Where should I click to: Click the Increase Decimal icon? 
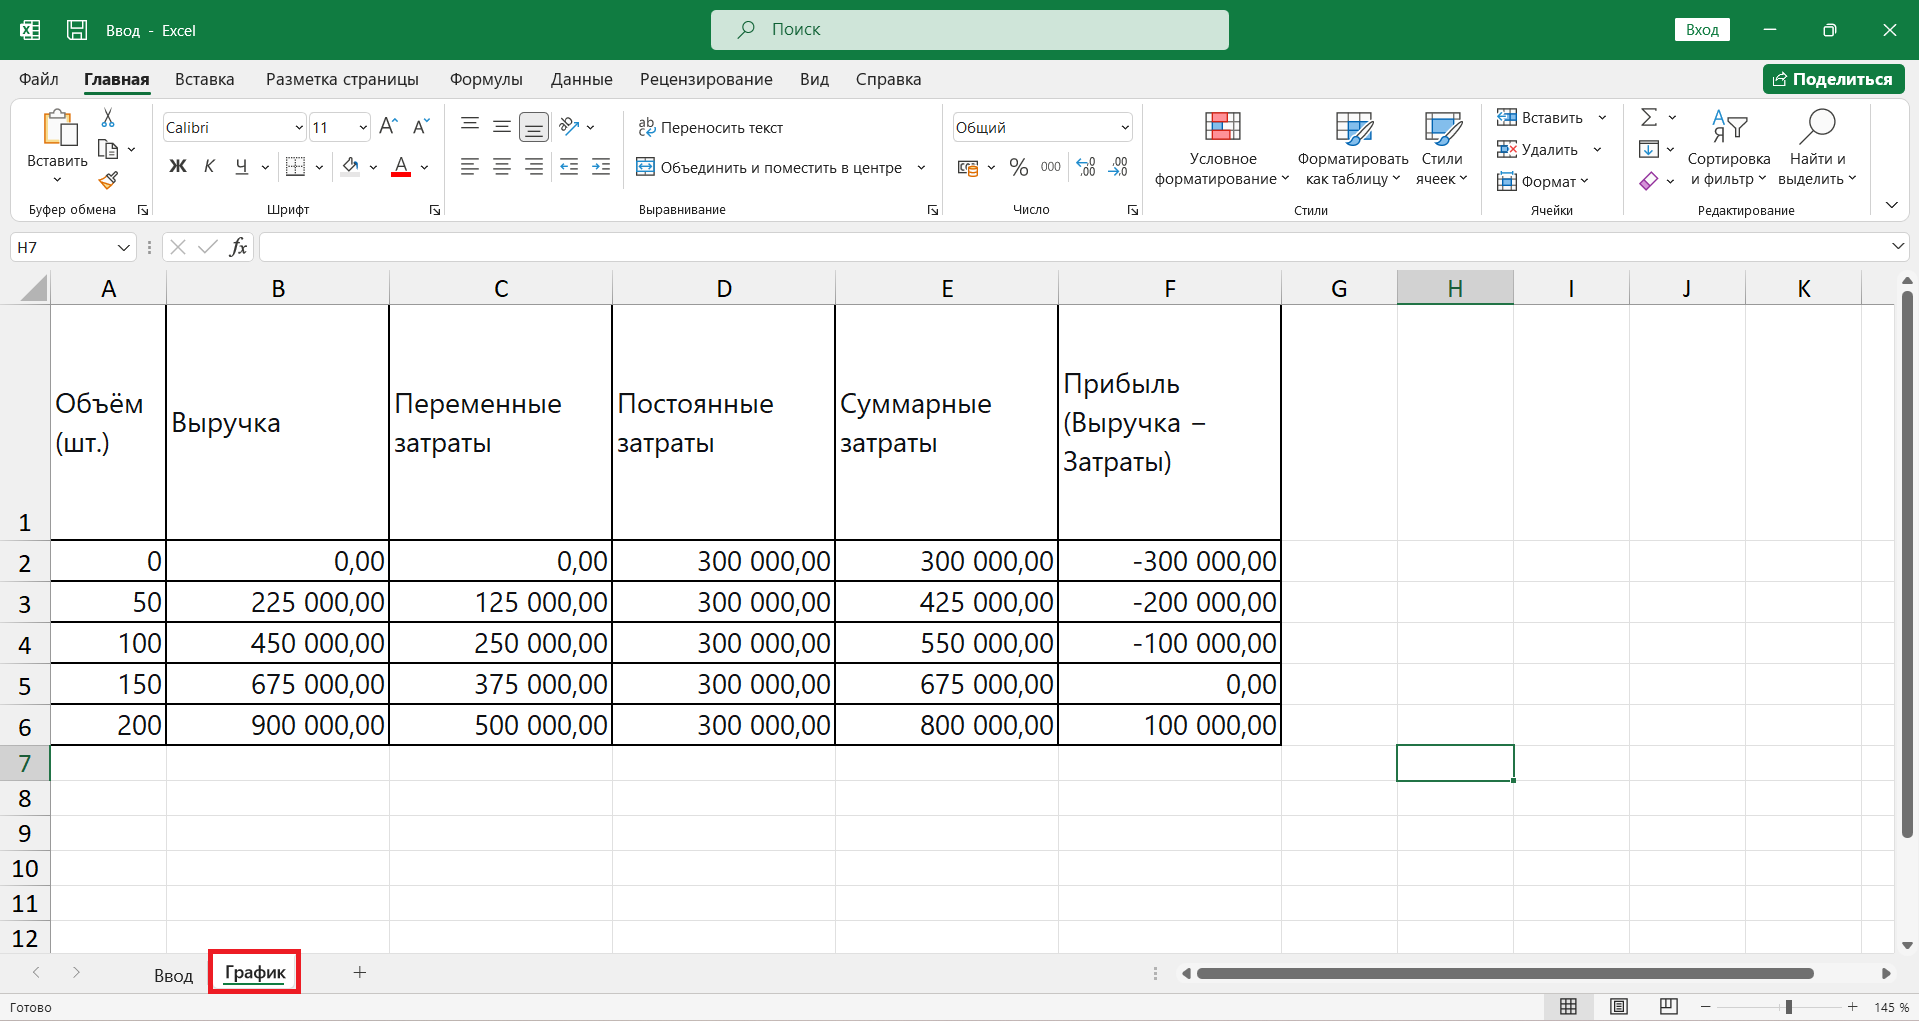tap(1086, 167)
